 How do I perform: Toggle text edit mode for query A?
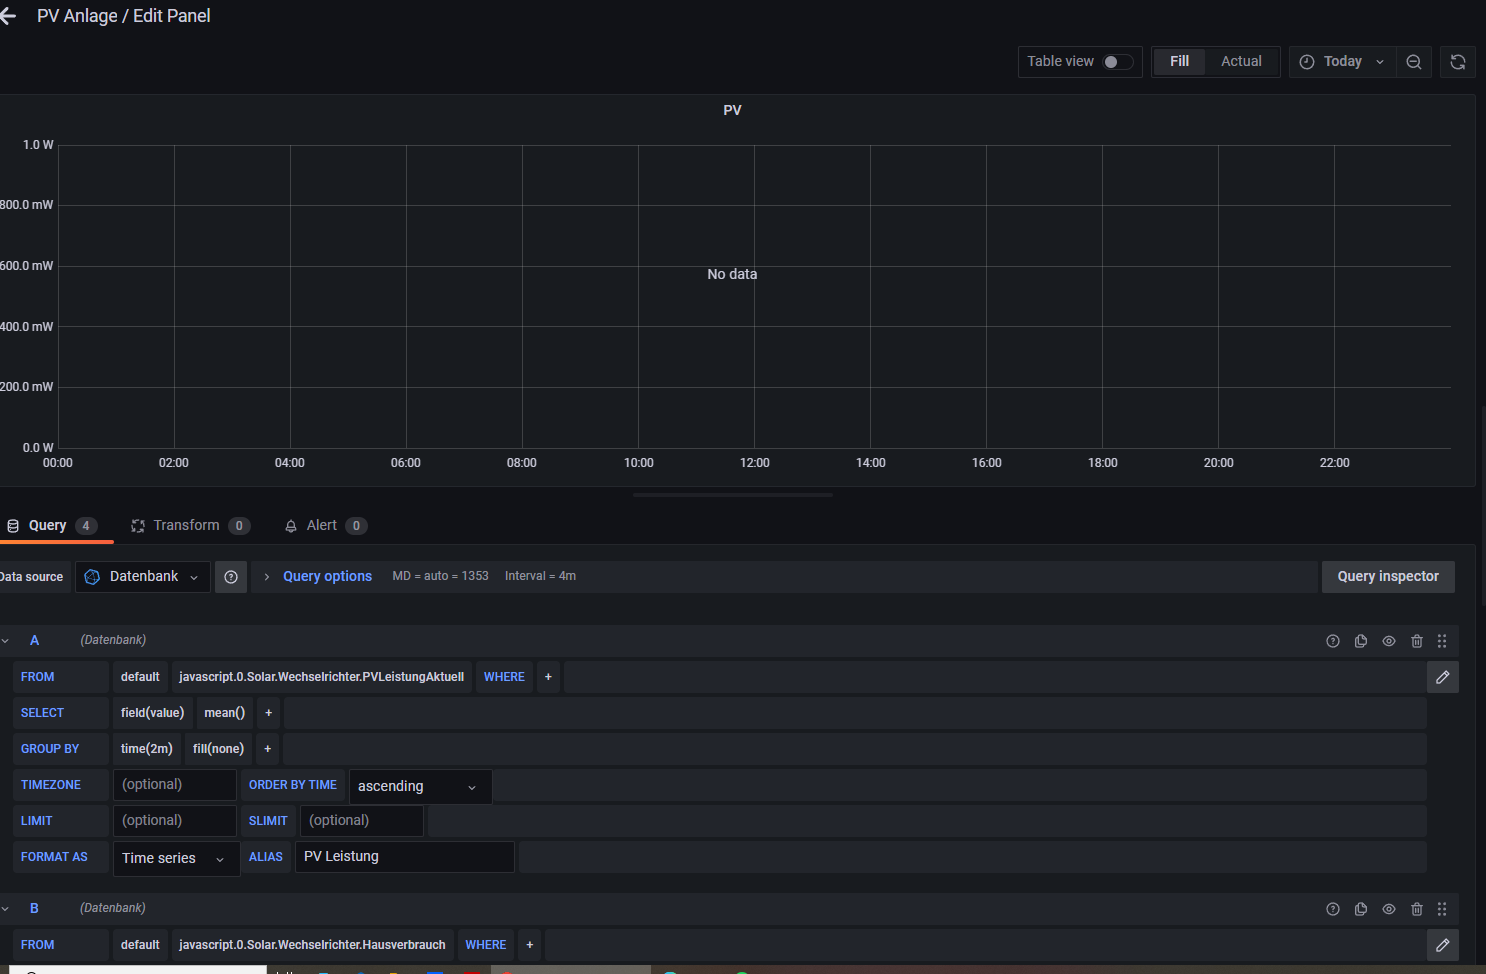tap(1443, 677)
